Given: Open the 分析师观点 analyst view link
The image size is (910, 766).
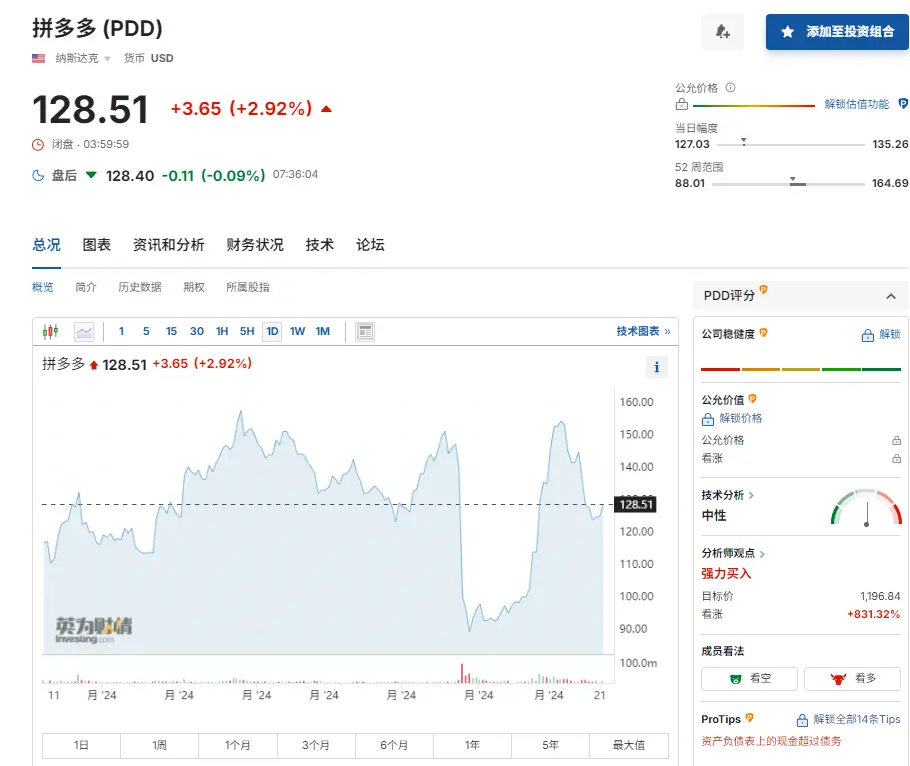Looking at the screenshot, I should click(x=733, y=554).
